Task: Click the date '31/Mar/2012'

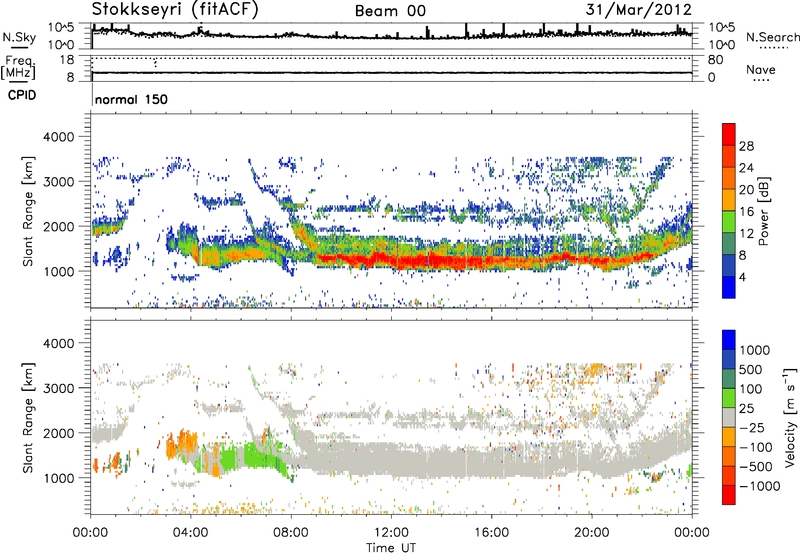Action: (x=639, y=9)
